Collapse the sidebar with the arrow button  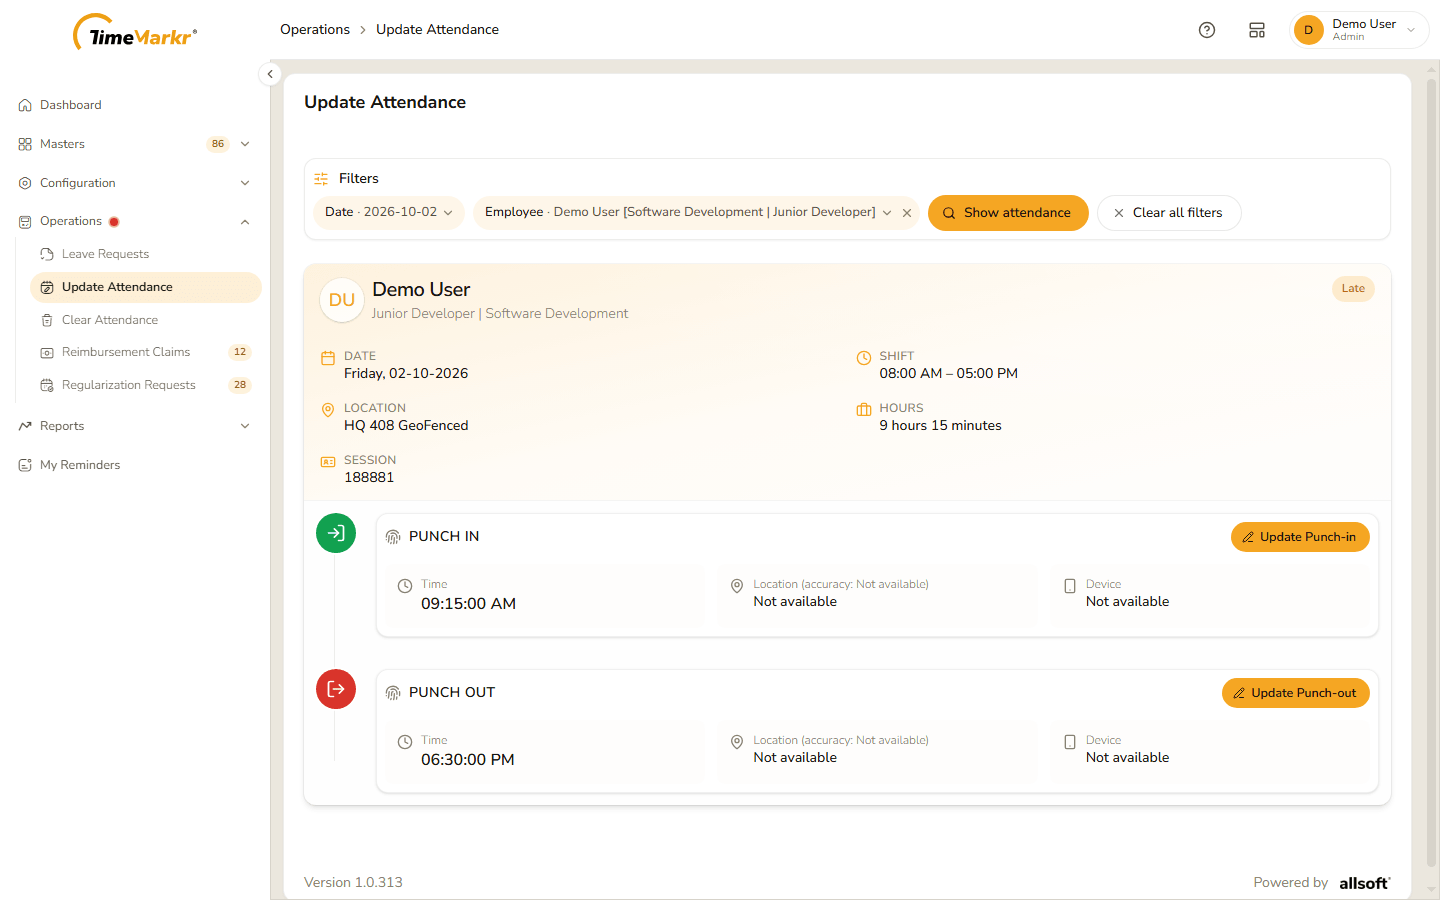click(x=270, y=74)
